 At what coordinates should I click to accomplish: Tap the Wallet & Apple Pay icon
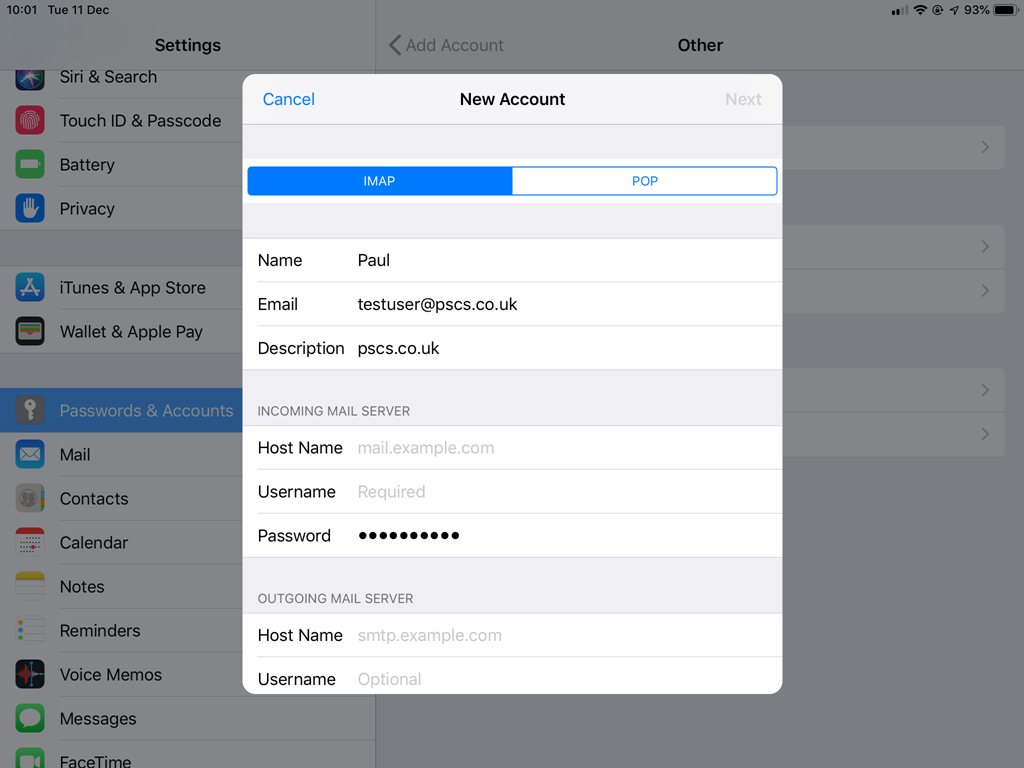tap(30, 332)
